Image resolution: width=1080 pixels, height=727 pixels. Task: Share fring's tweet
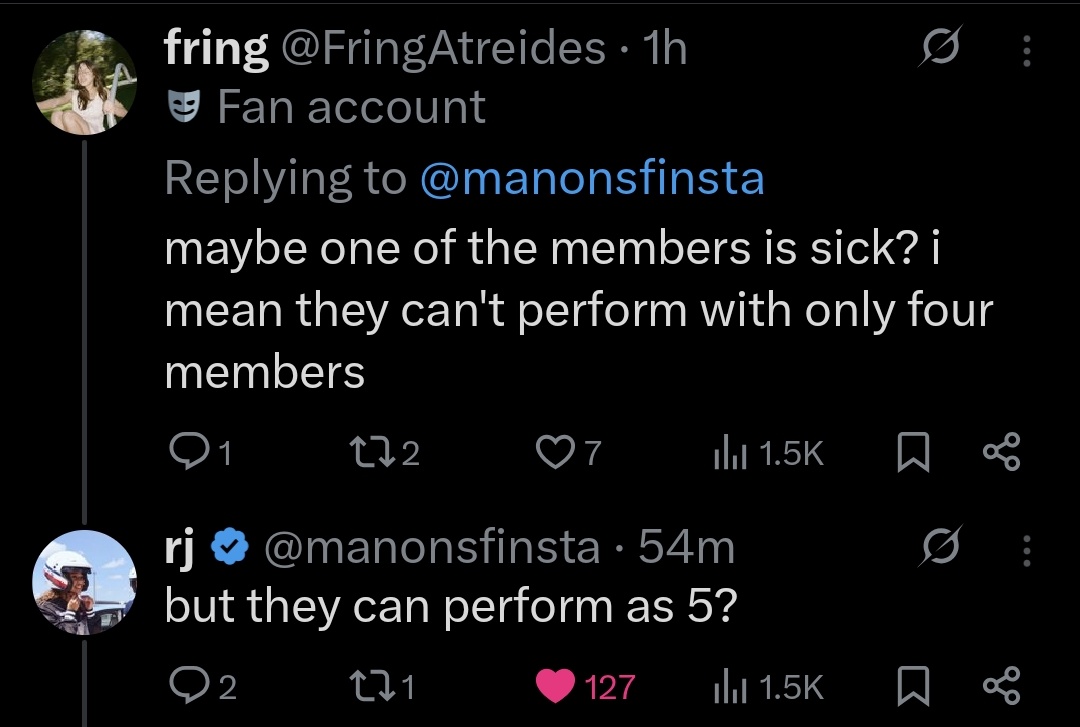pyautogui.click(x=1001, y=455)
